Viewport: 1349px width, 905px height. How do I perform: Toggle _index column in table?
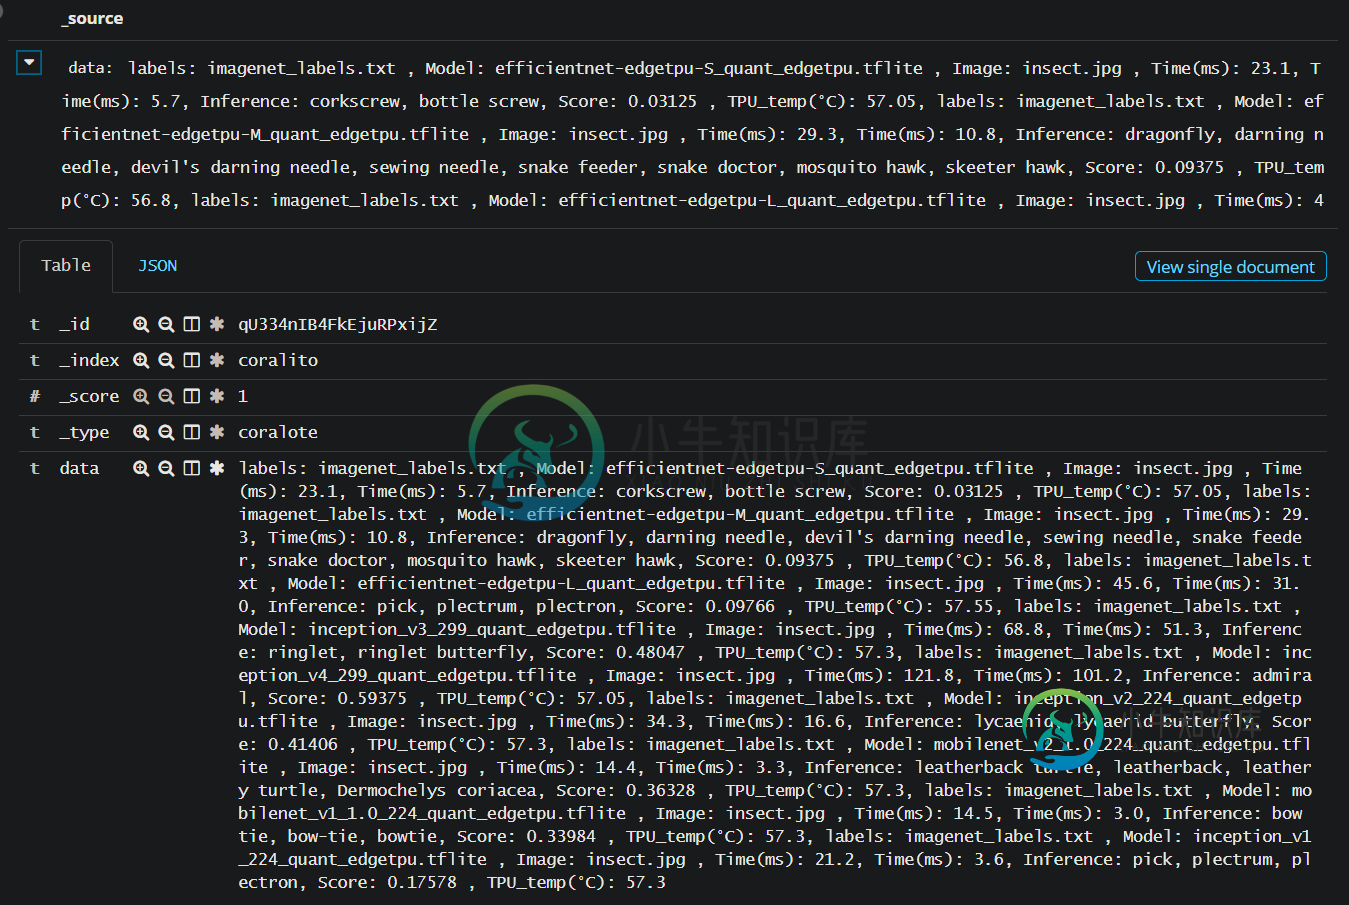pyautogui.click(x=191, y=360)
